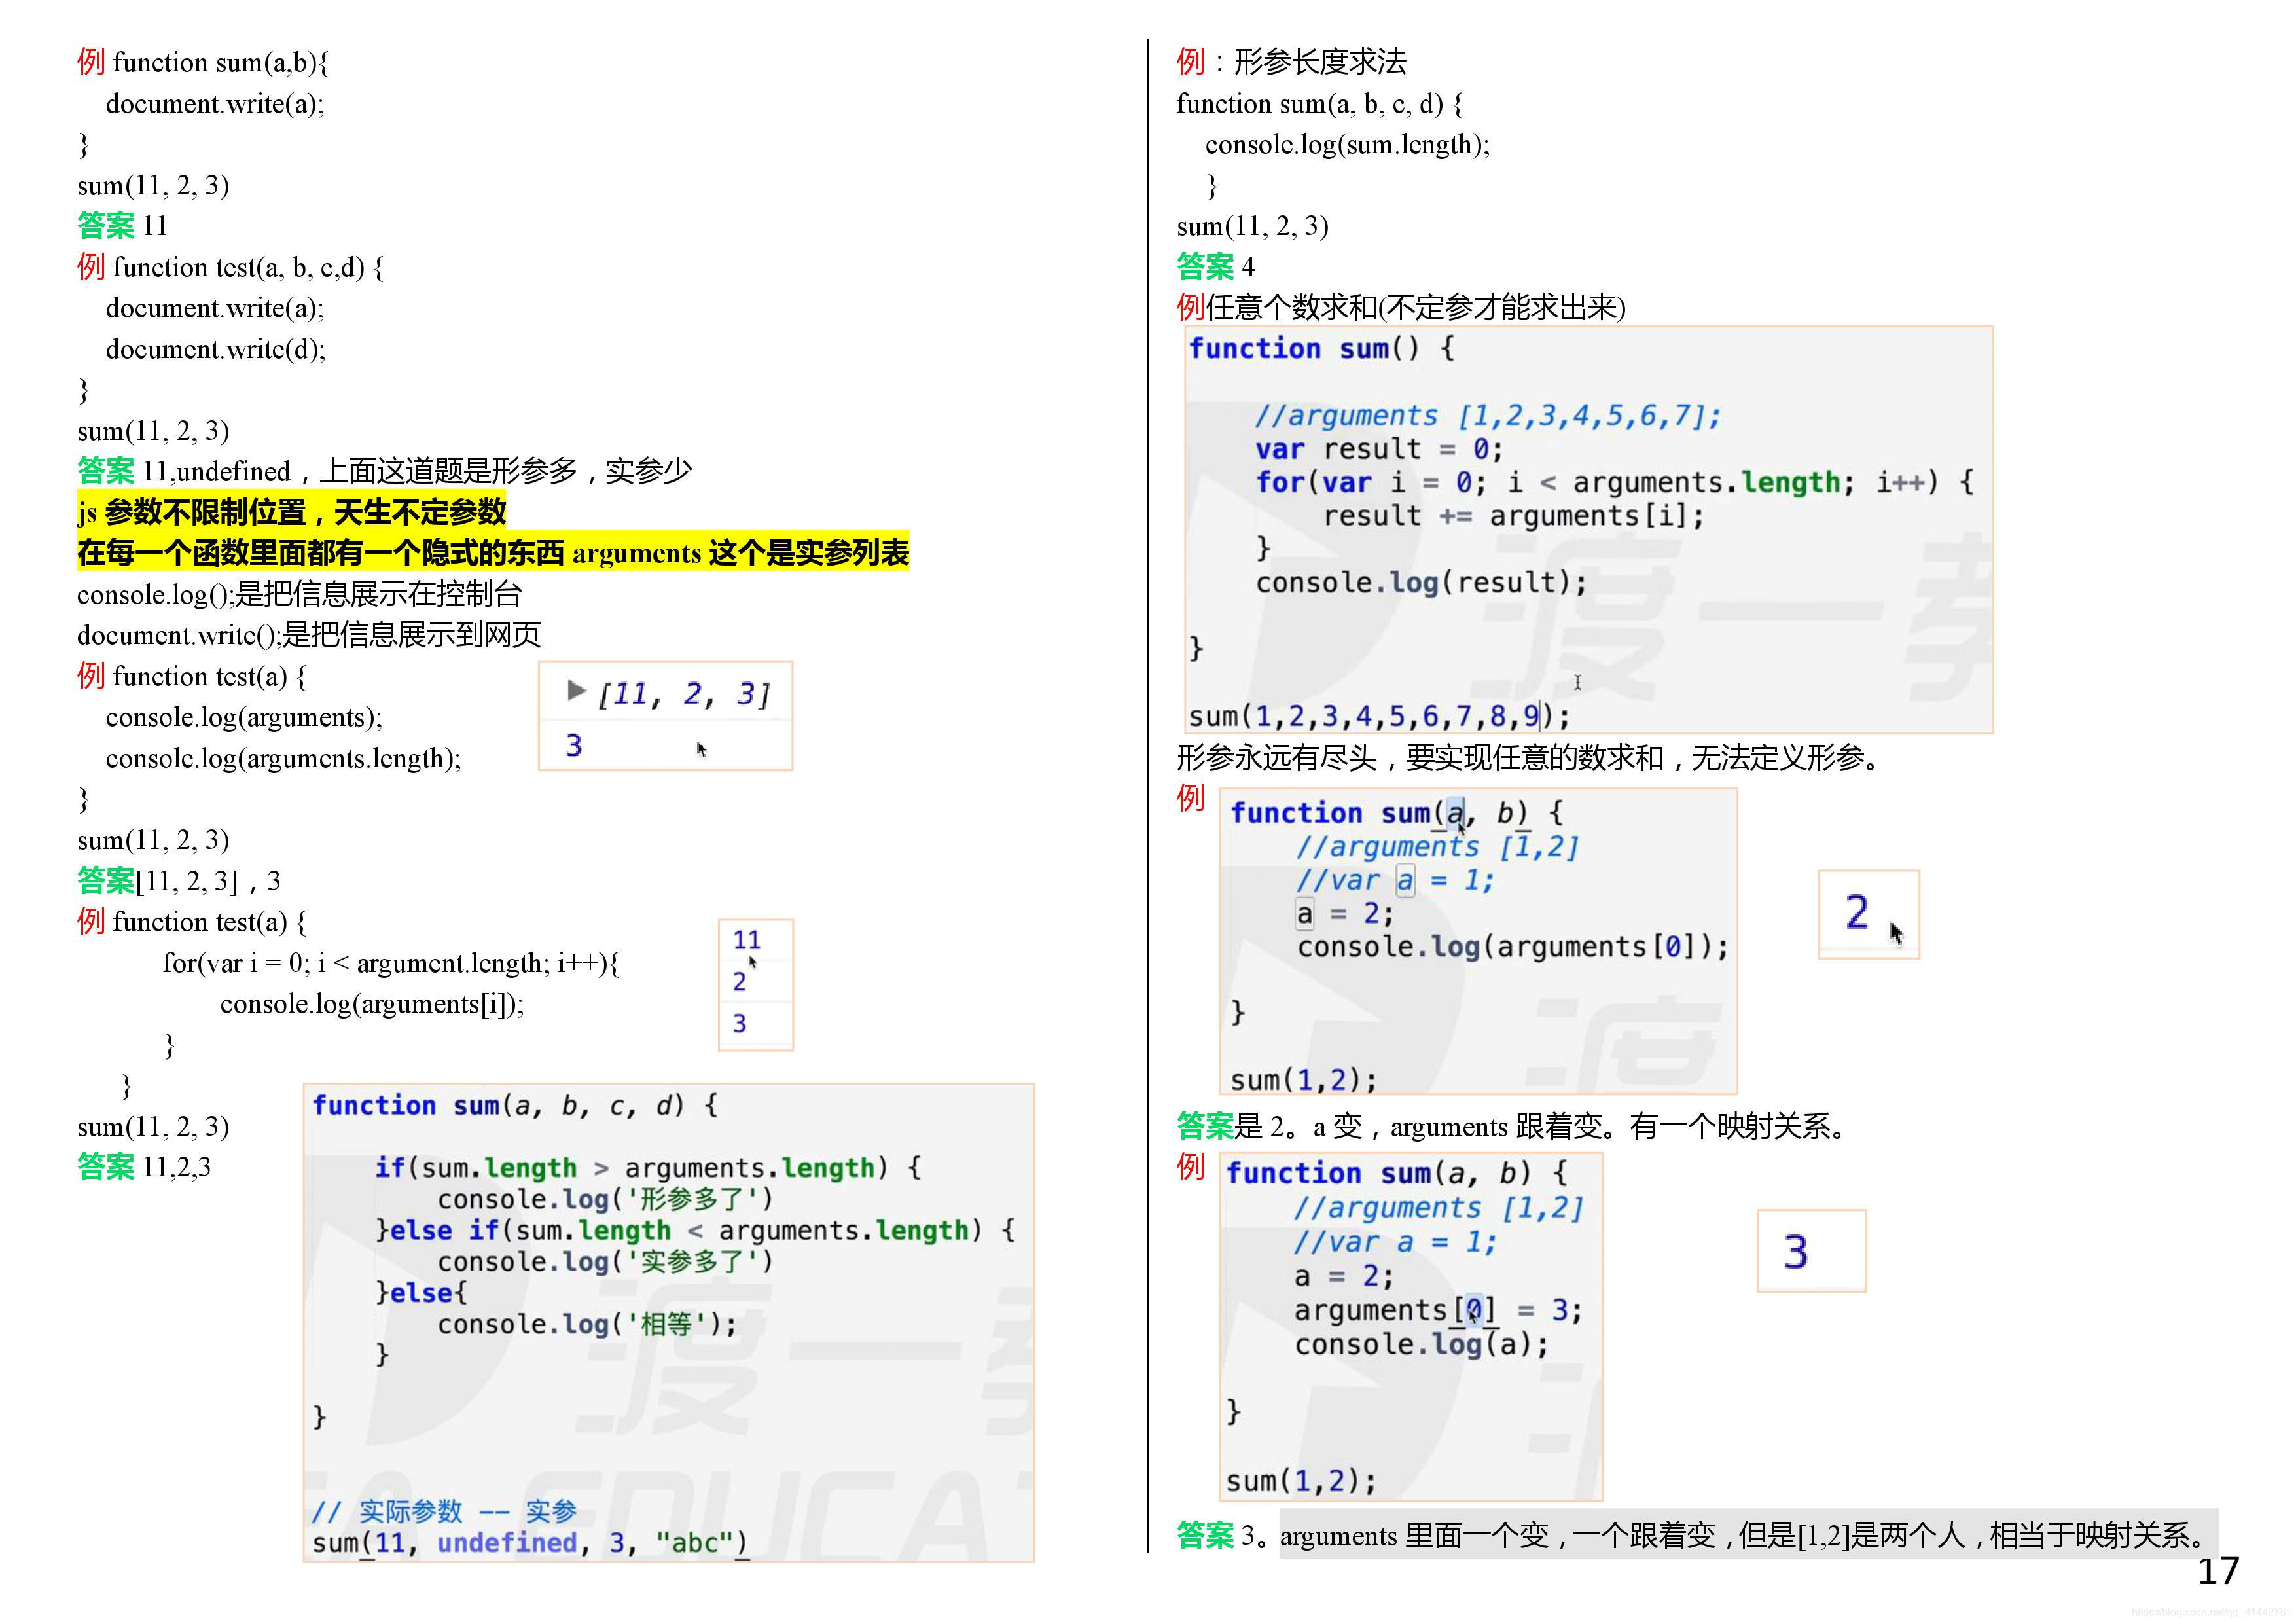Click code line 'if(sum.length > arguments.length) {'
Viewport: 2296px width, 1624px height.
[648, 1167]
